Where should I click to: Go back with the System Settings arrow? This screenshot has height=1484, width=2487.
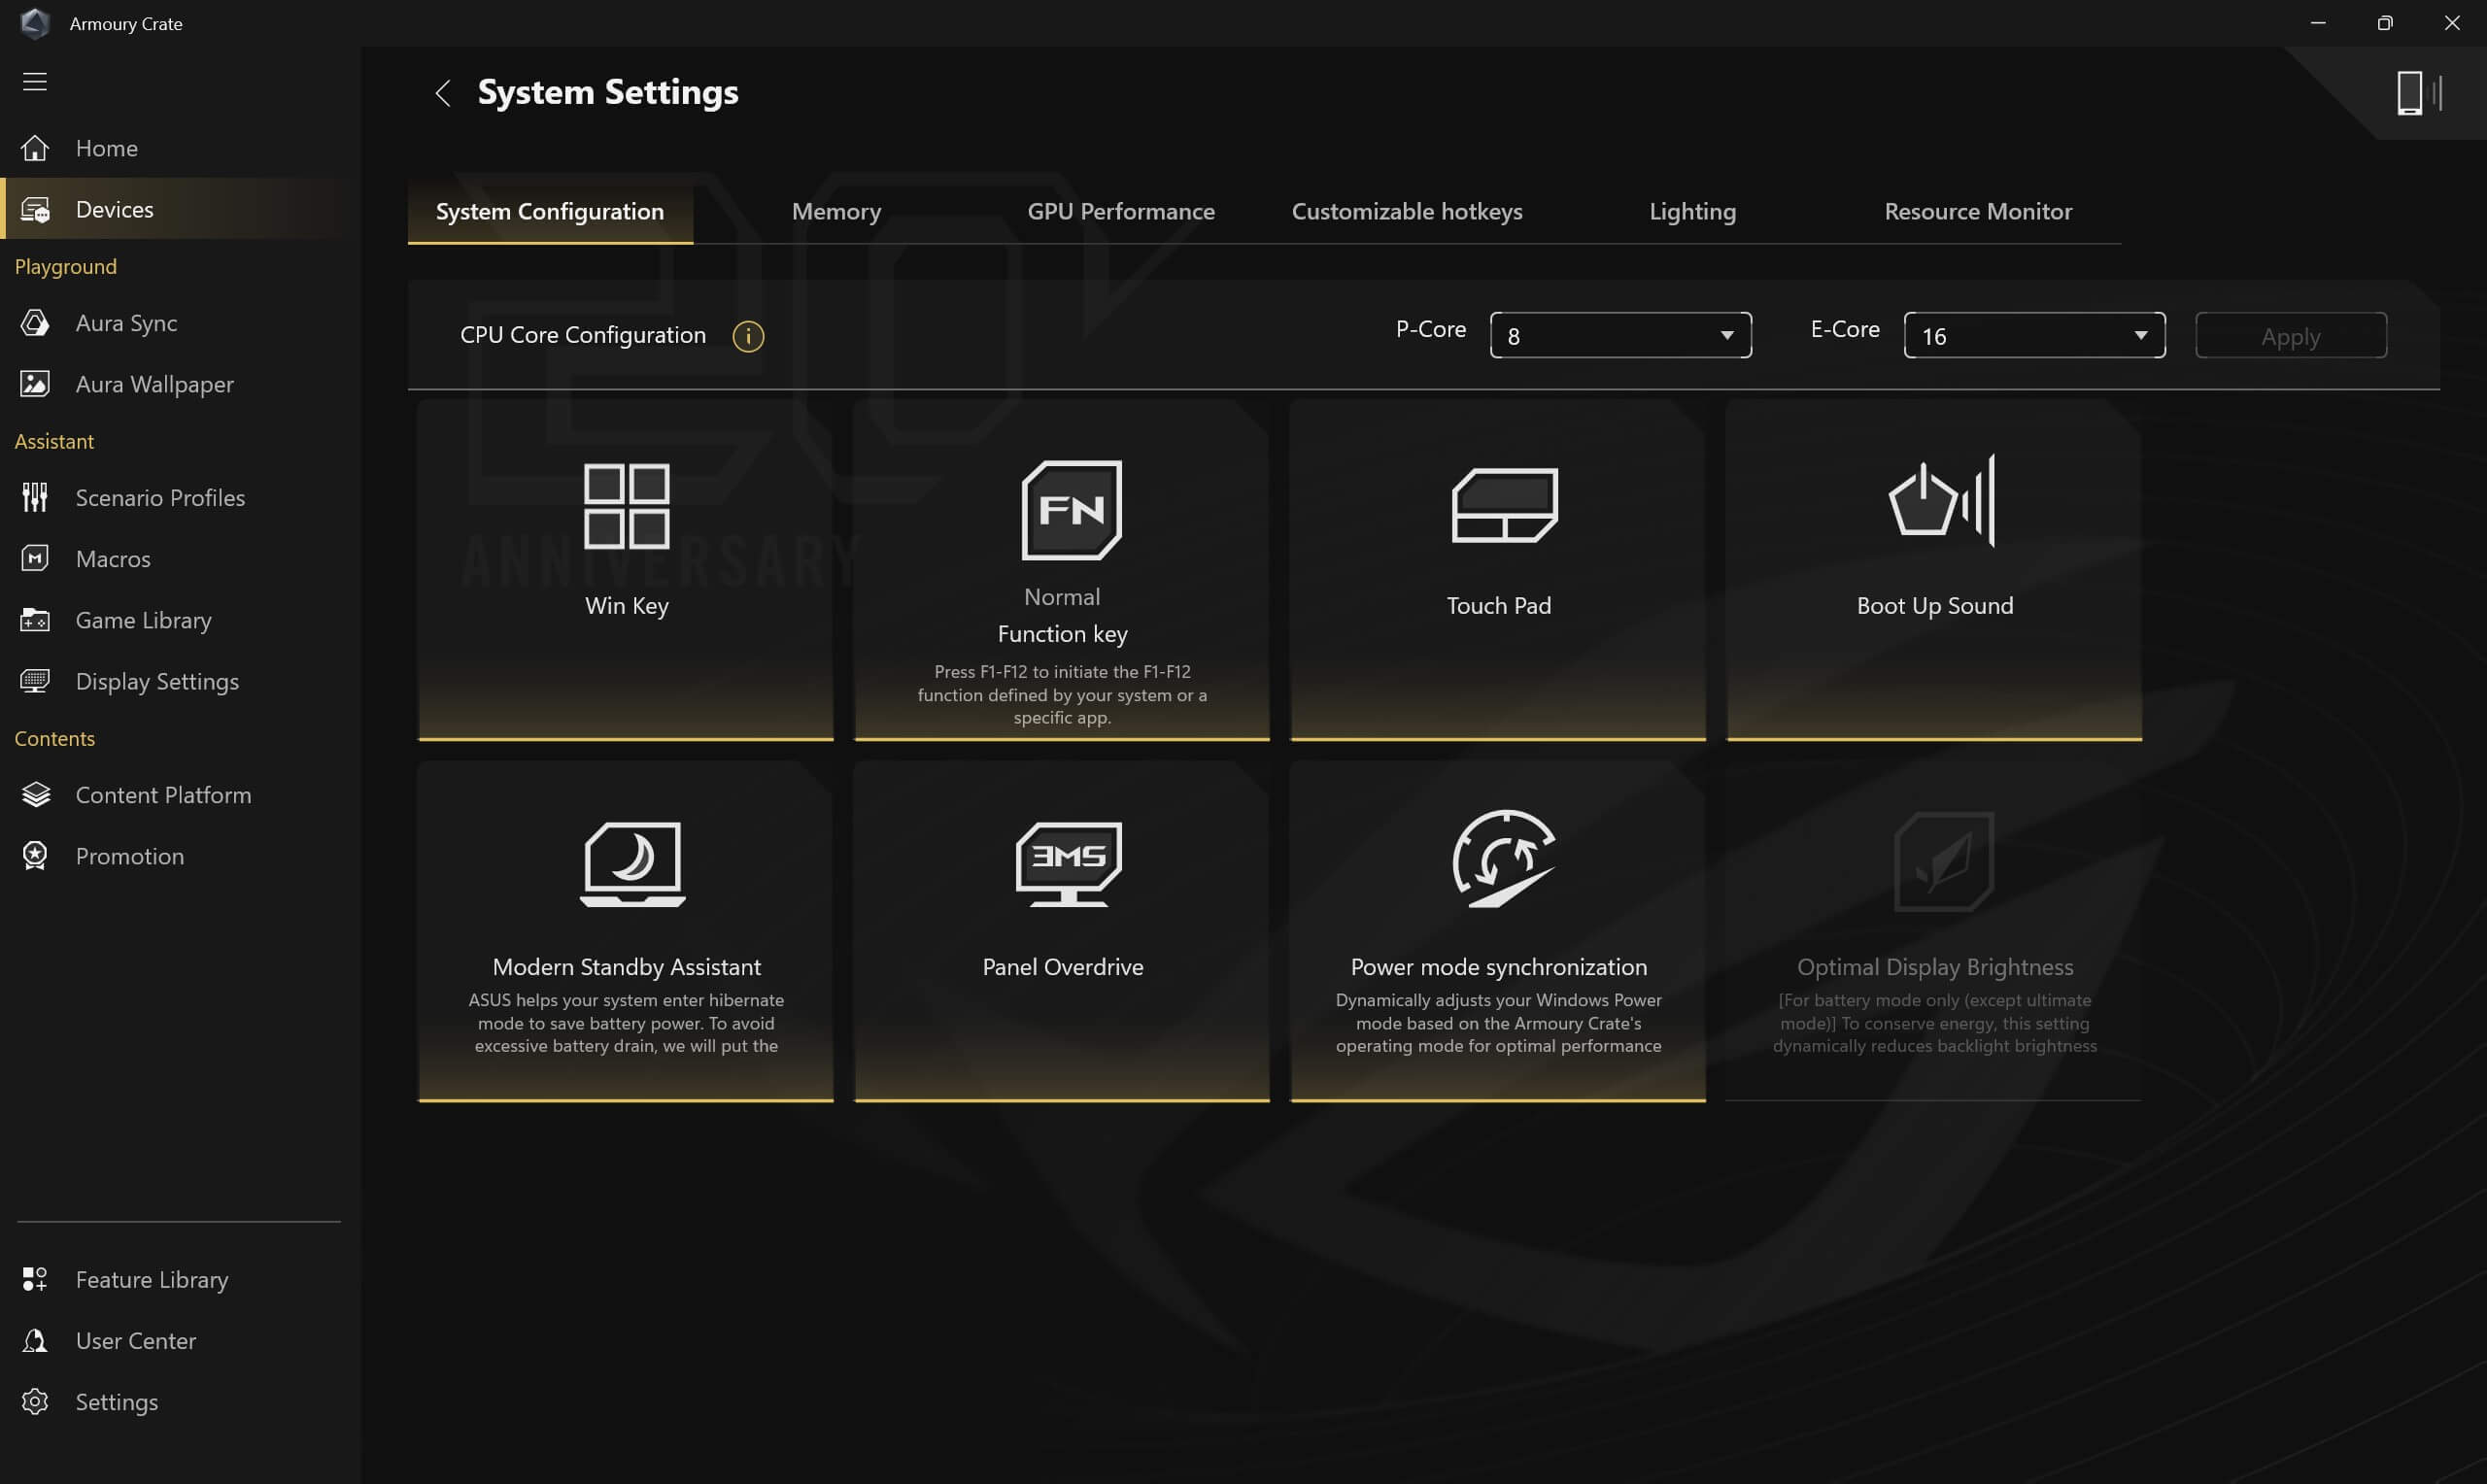[443, 93]
